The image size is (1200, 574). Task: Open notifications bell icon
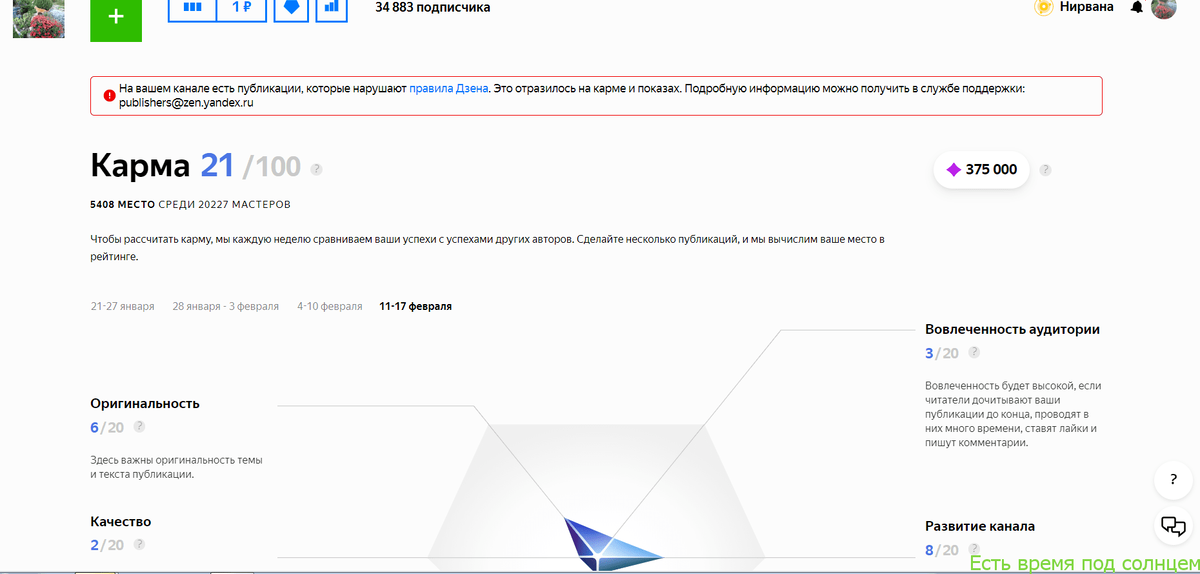point(1136,7)
